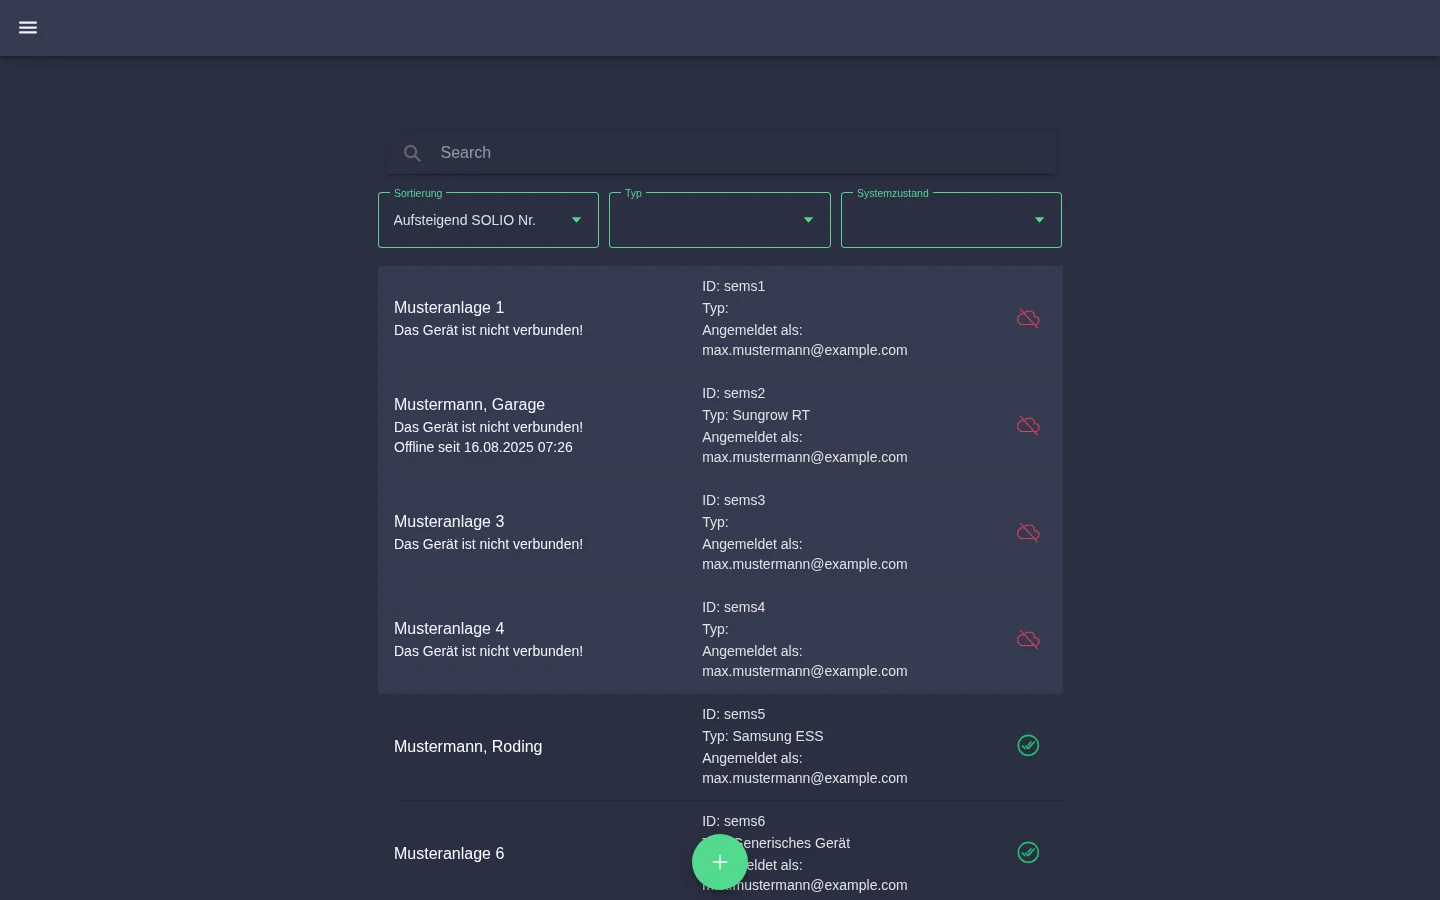Open the Mustermann, Garage entry
This screenshot has height=900, width=1440.
point(720,425)
